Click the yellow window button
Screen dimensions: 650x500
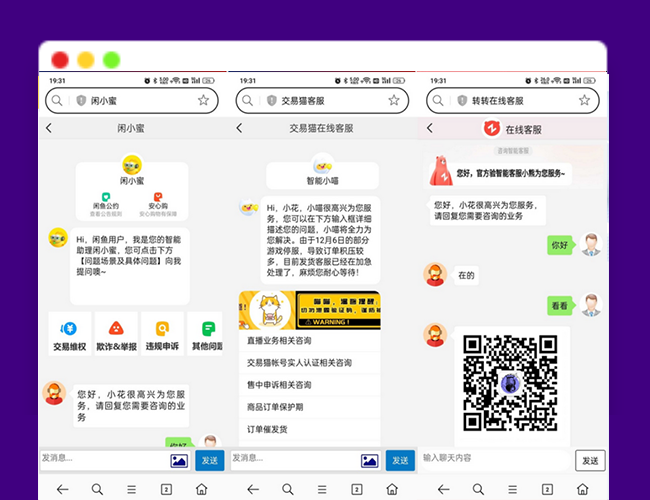86,60
